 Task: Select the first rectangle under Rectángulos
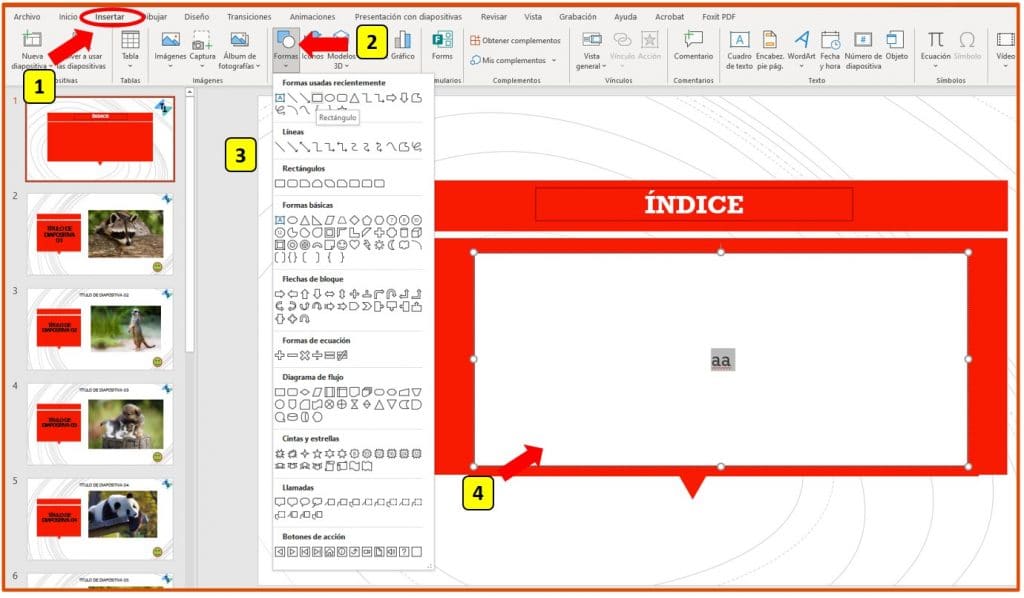tap(280, 183)
